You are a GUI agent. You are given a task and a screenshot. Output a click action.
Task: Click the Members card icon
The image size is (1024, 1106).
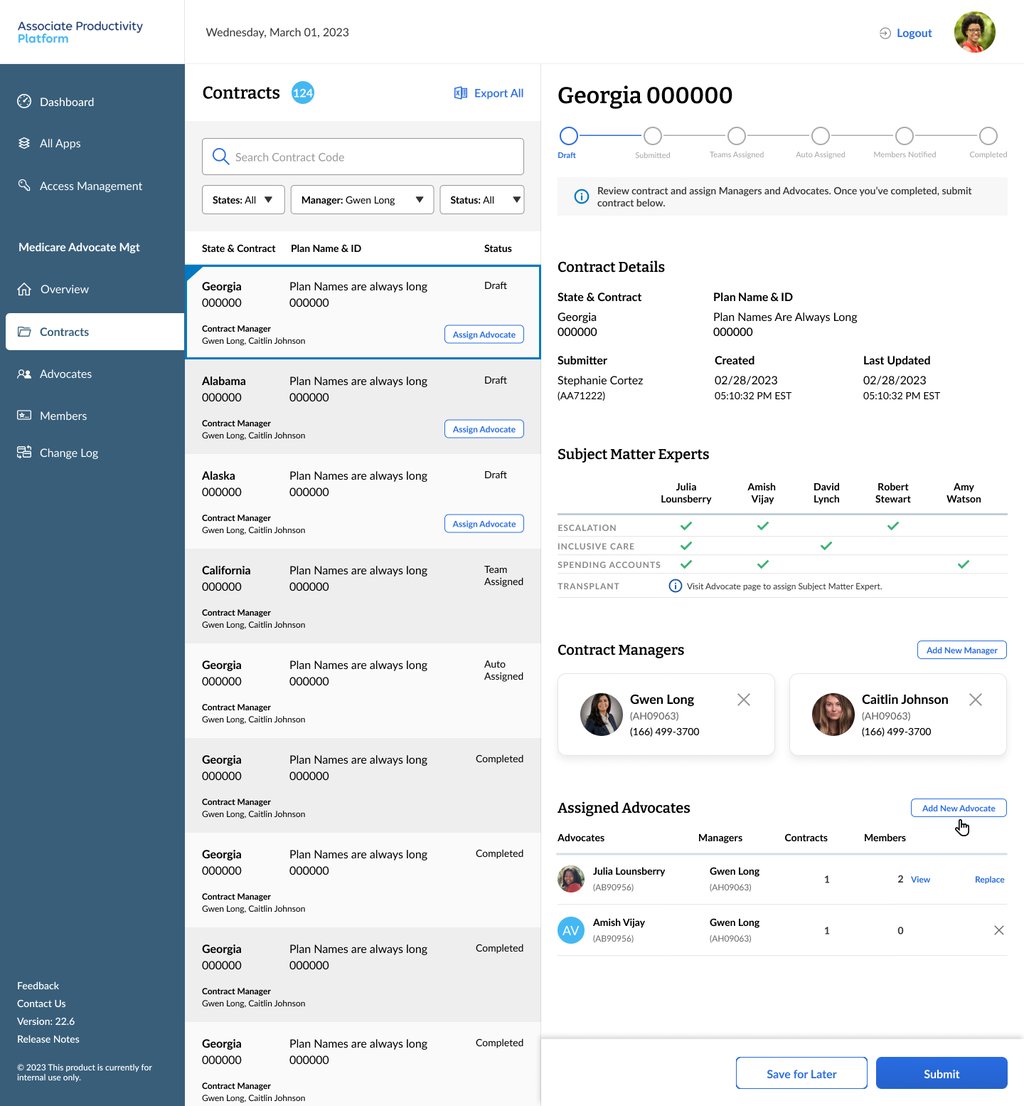(x=24, y=415)
